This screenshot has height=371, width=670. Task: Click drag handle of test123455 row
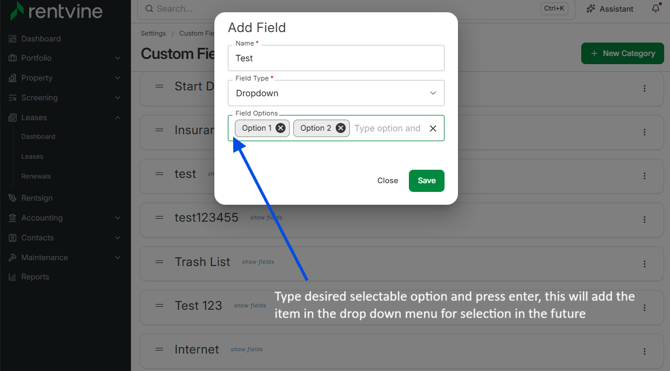[x=159, y=218]
